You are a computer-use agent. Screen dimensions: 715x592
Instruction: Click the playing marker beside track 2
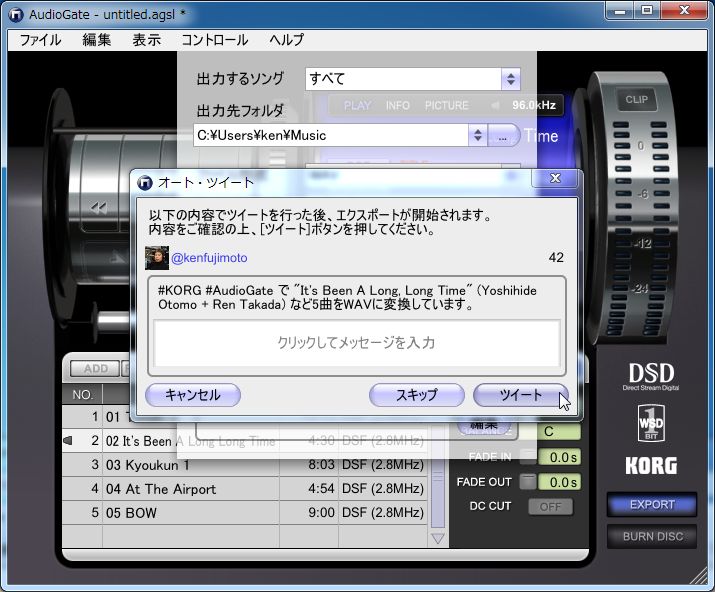[68, 441]
